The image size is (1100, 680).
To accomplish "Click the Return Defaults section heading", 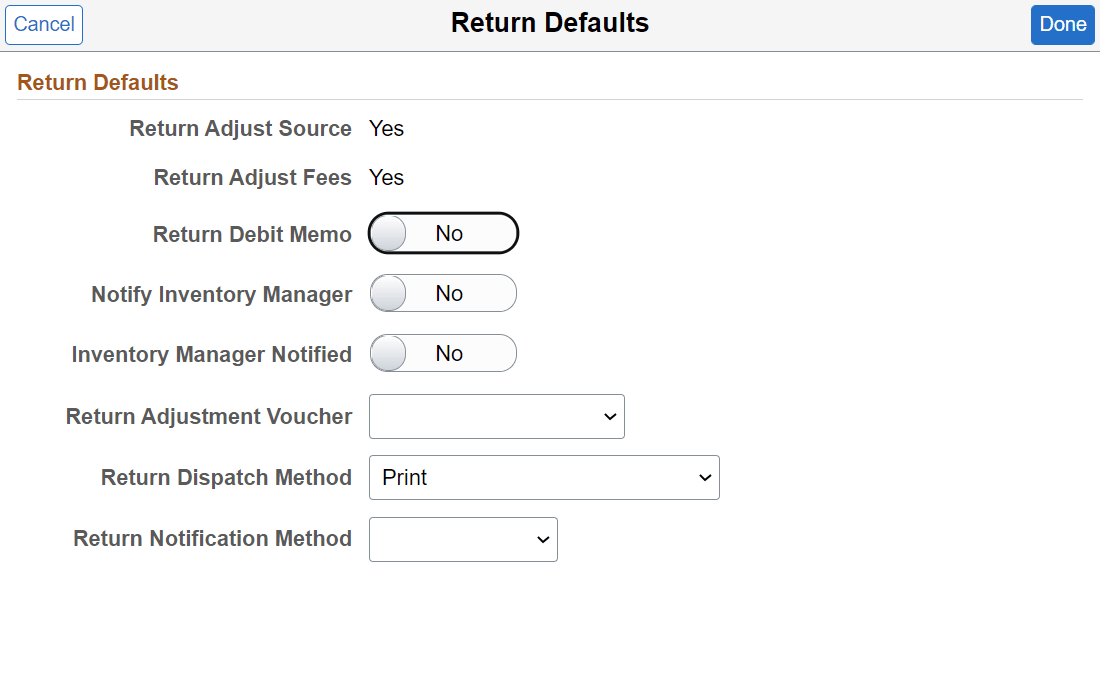I will tap(97, 82).
